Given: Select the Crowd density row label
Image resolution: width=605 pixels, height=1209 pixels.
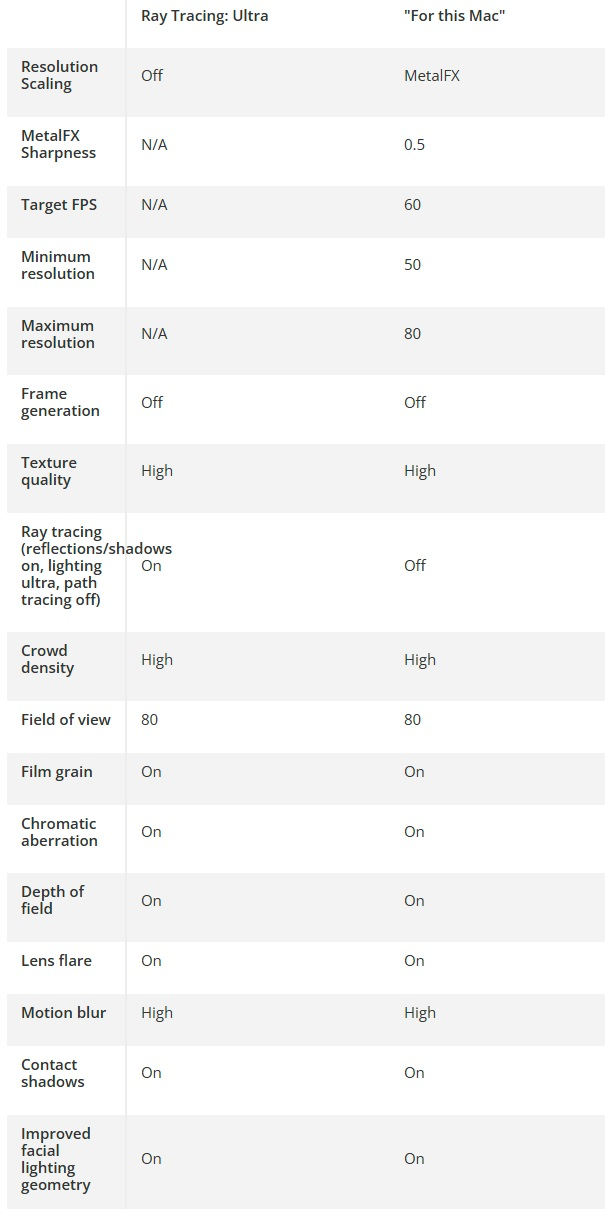Looking at the screenshot, I should (x=48, y=659).
